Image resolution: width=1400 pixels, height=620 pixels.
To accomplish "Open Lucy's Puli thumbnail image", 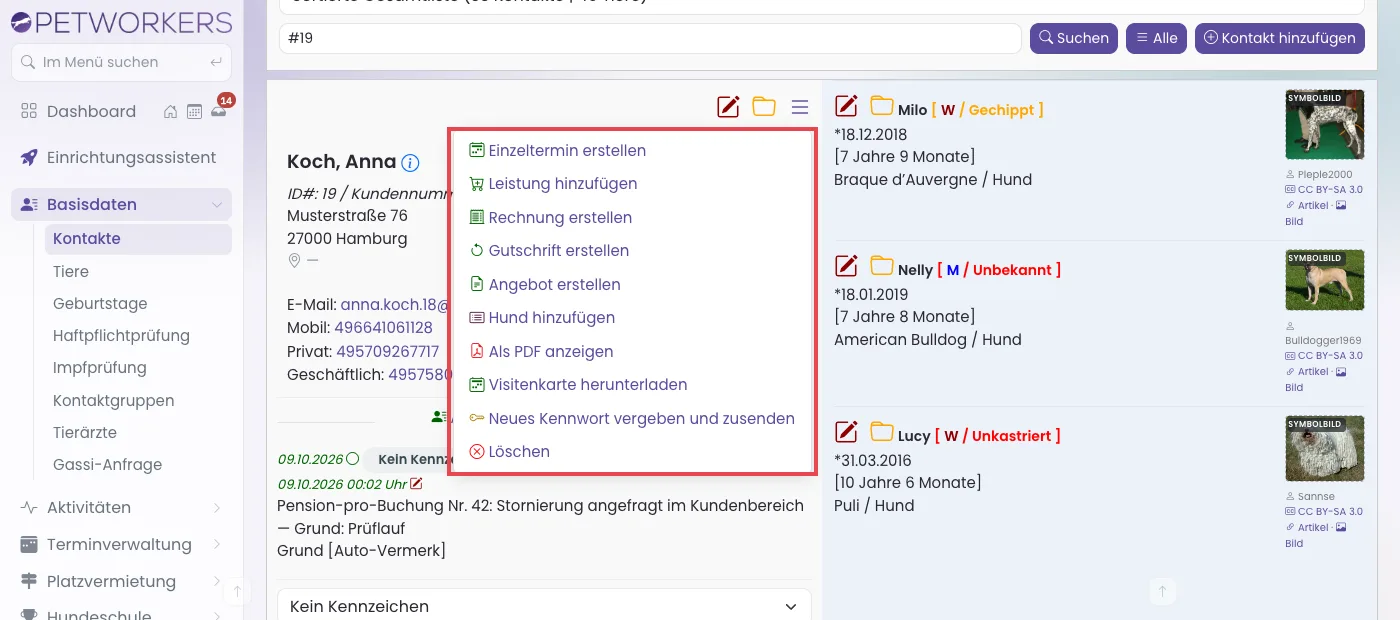I will coord(1325,449).
